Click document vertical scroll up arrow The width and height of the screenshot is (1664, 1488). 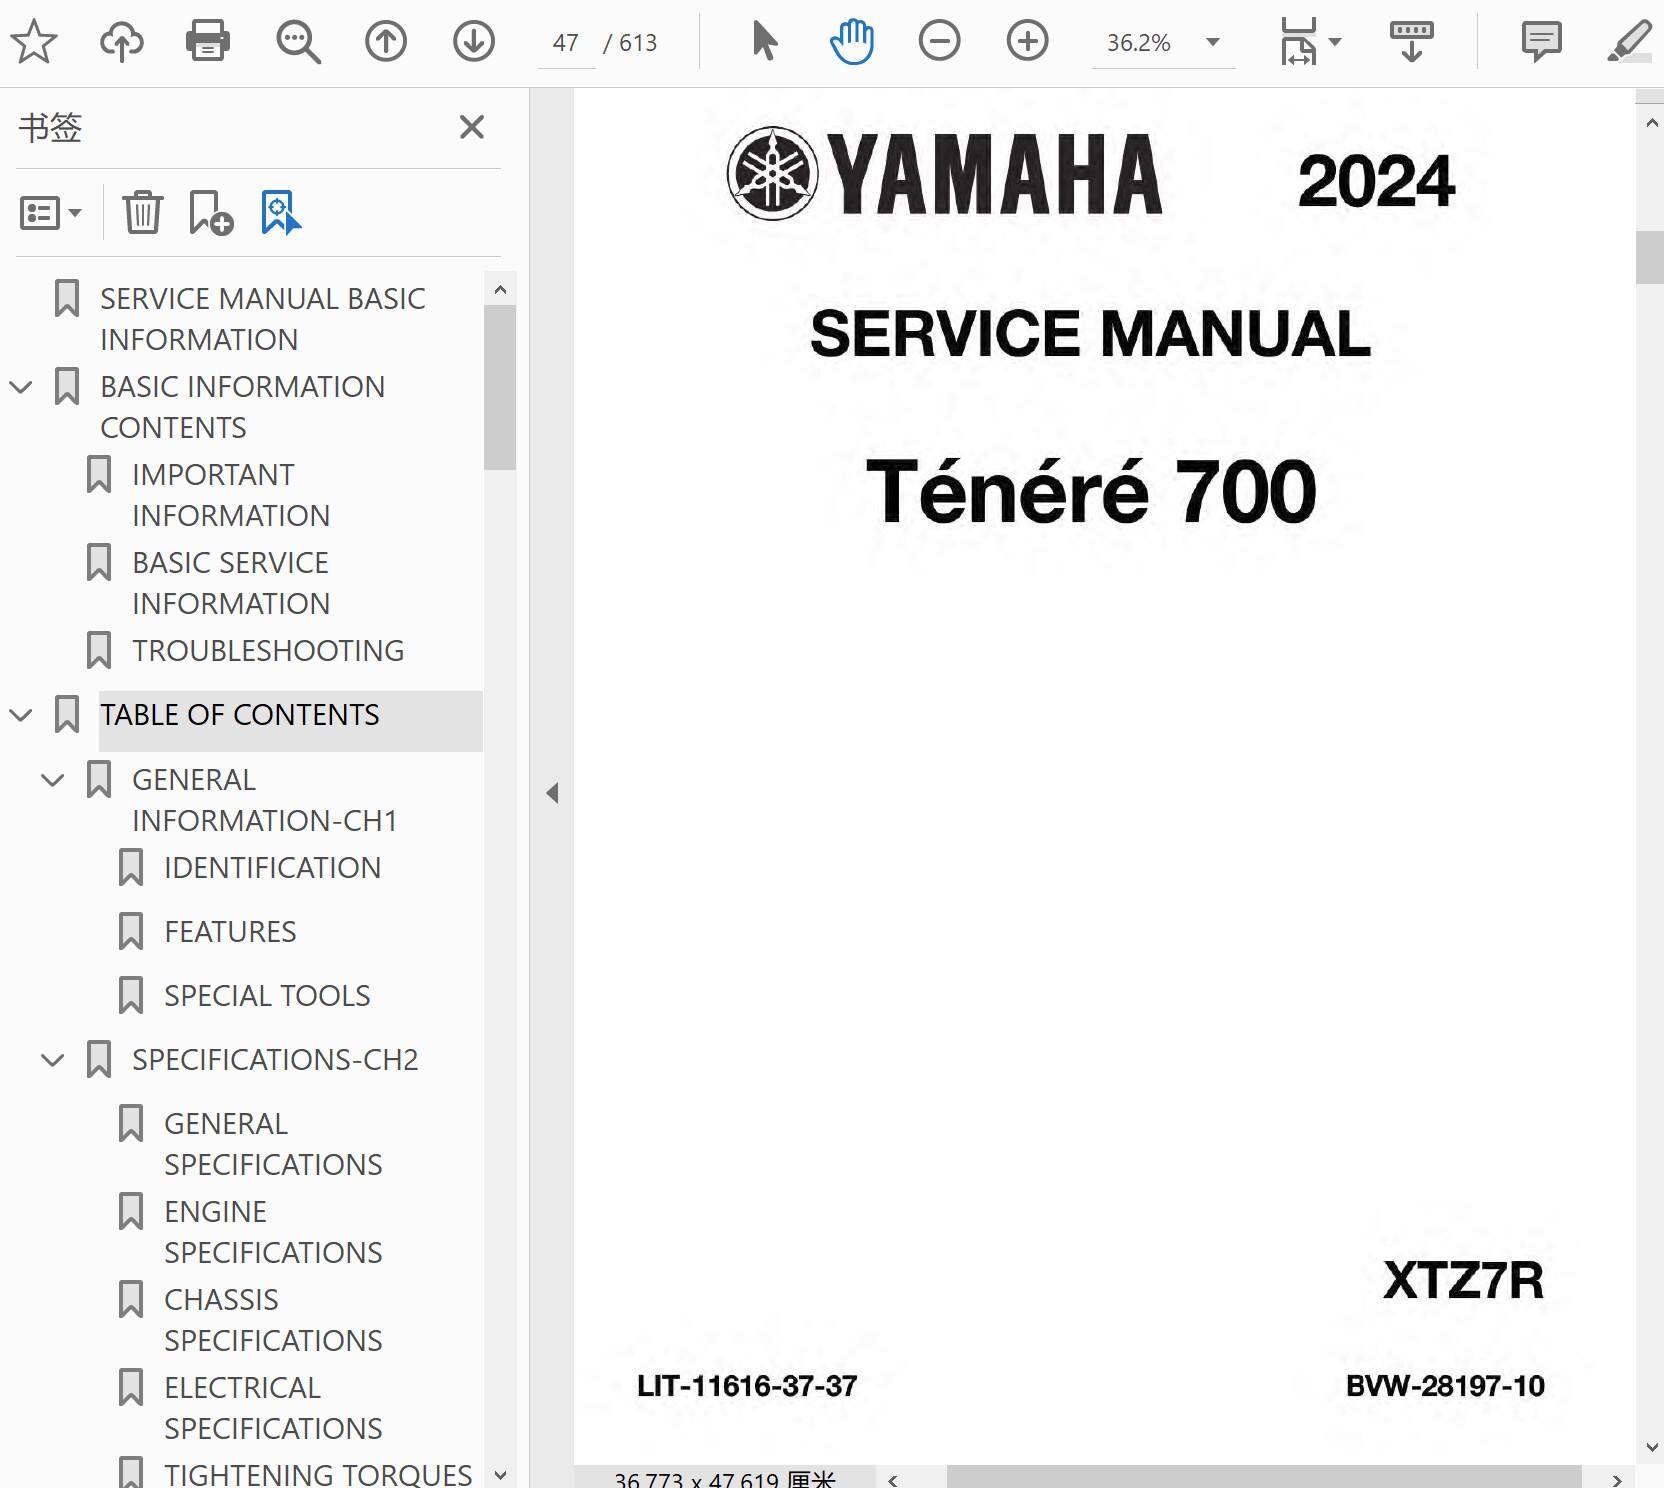[1650, 123]
